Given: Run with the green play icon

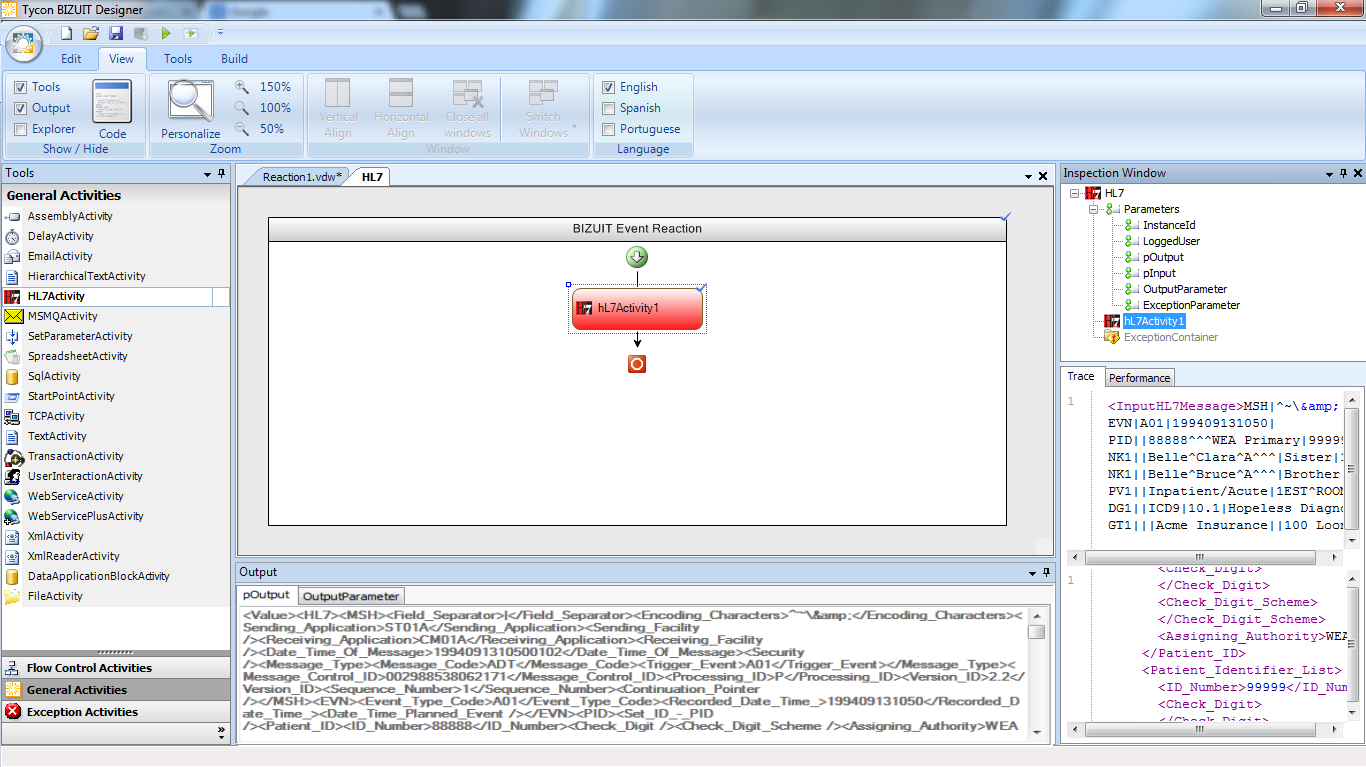Looking at the screenshot, I should coord(166,33).
